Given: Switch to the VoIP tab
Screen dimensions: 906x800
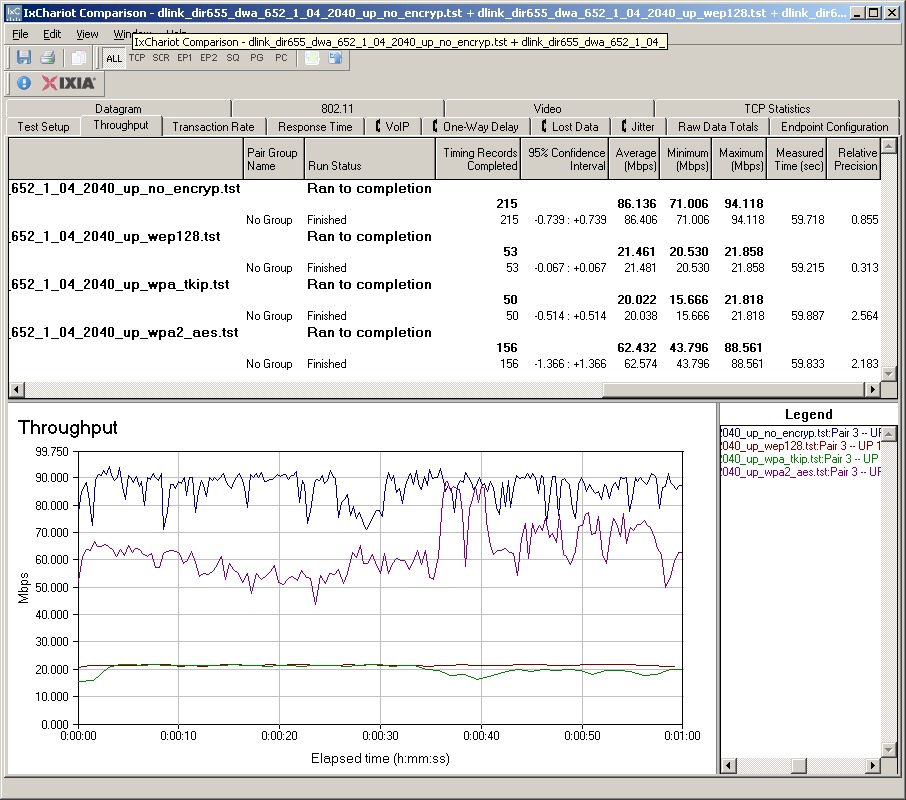Looking at the screenshot, I should pos(393,127).
